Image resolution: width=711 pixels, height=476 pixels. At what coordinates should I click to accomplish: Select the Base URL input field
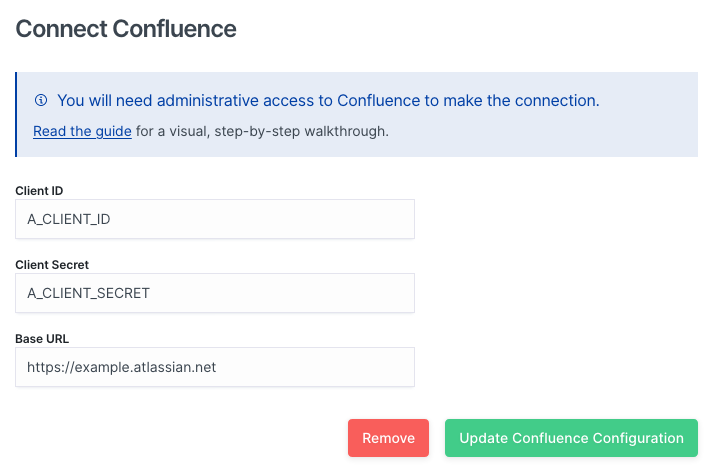tap(215, 367)
